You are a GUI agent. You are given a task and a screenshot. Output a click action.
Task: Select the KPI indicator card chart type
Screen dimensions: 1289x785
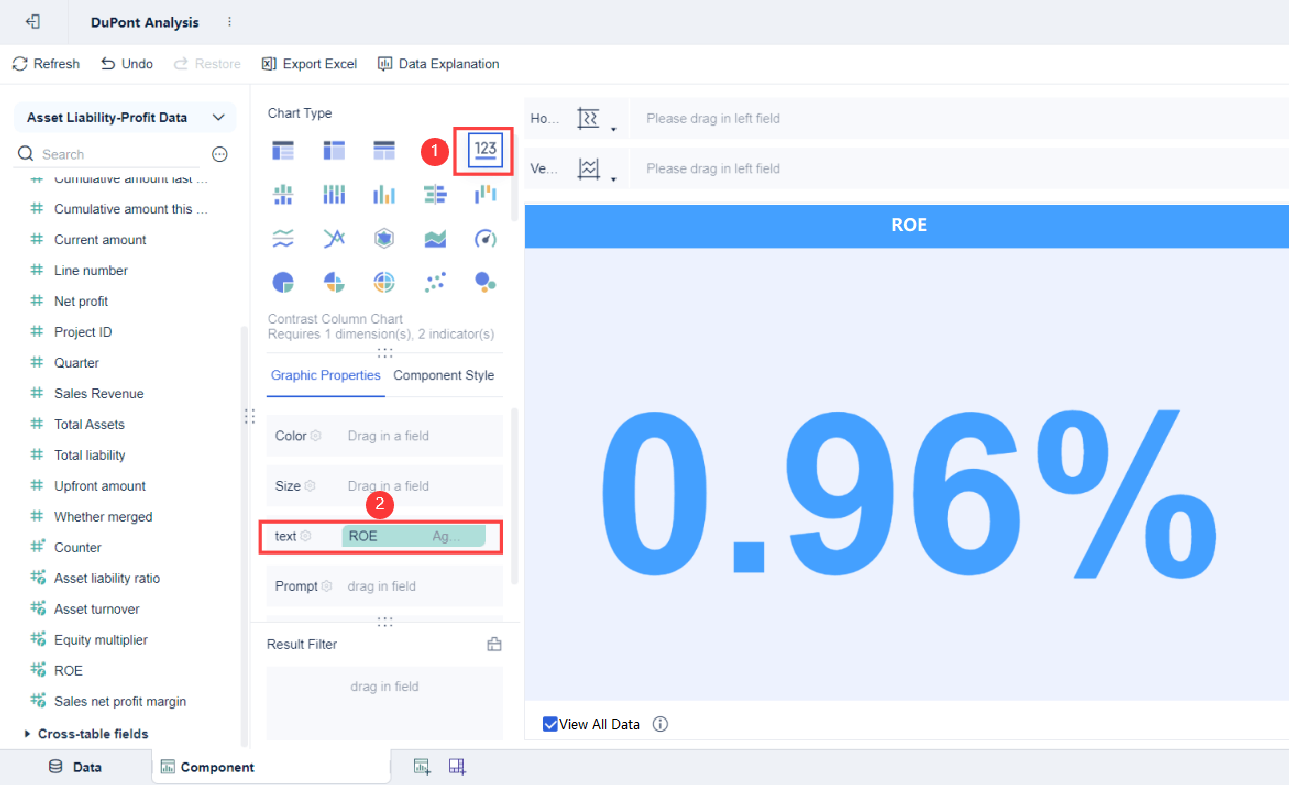click(x=486, y=151)
